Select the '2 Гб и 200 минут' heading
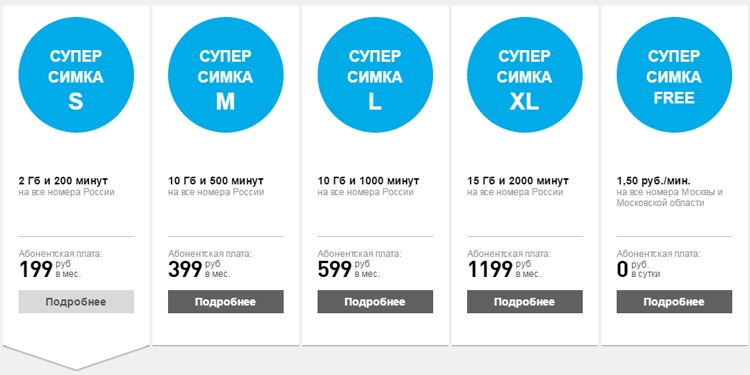The image size is (750, 375). point(63,181)
